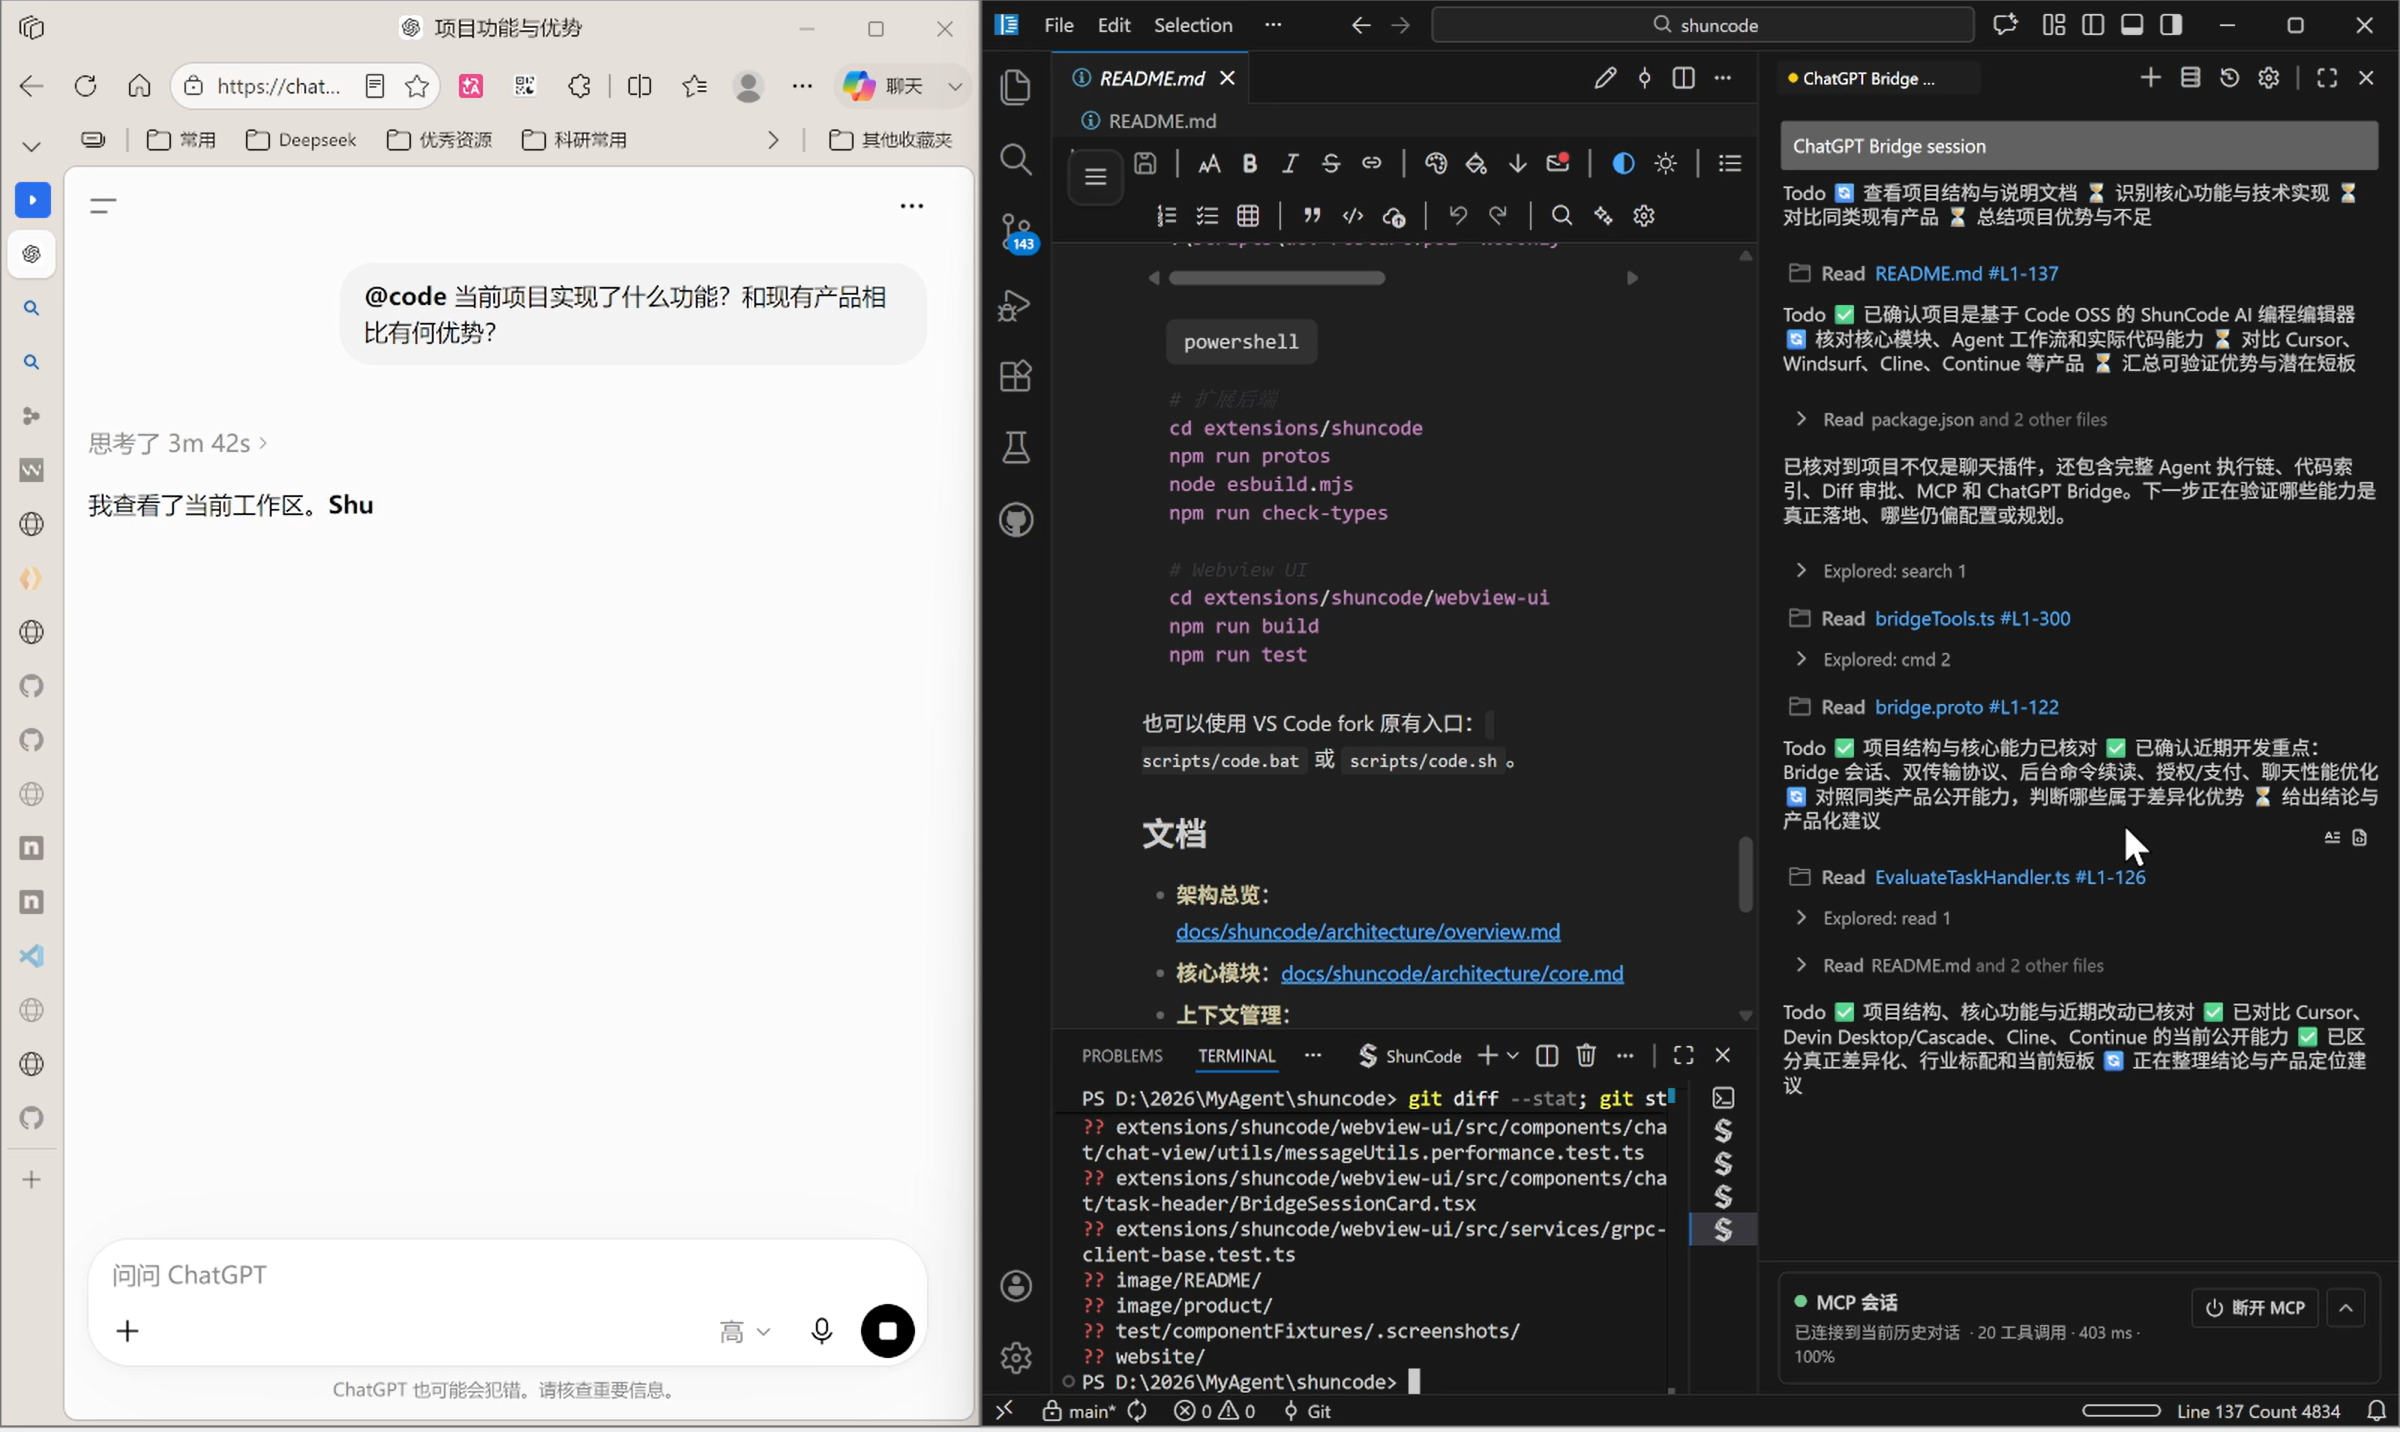The height and width of the screenshot is (1432, 2400).
Task: Open the Source Control view
Action: 1017,231
